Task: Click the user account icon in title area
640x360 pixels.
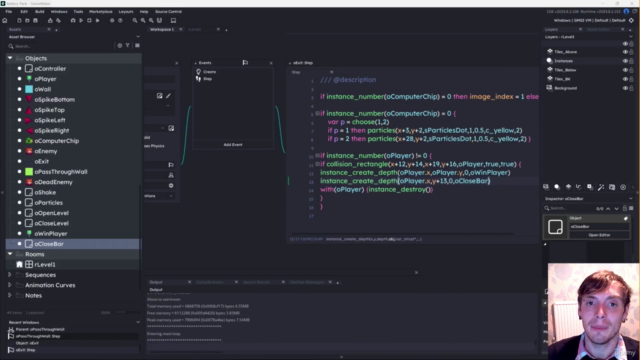Action: pyautogui.click(x=626, y=11)
